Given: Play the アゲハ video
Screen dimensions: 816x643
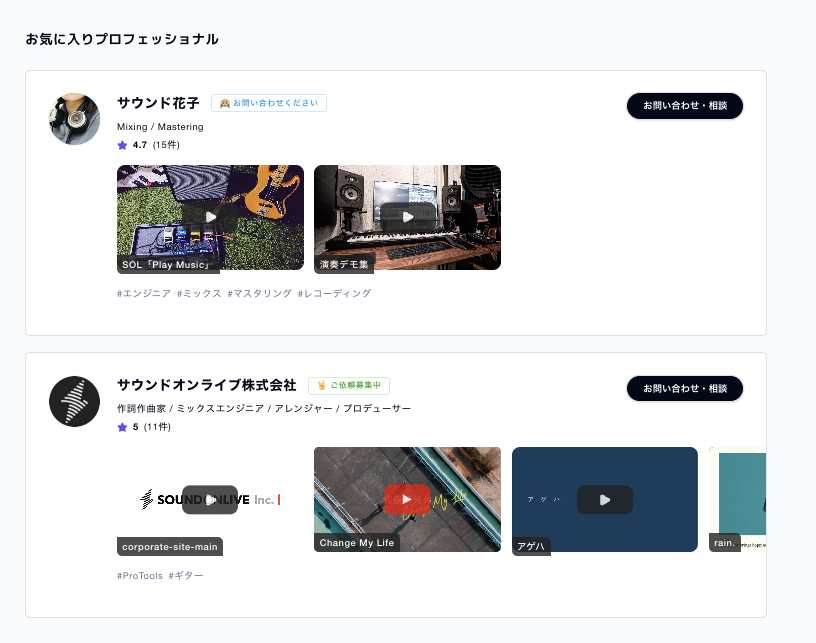Looking at the screenshot, I should 605,499.
